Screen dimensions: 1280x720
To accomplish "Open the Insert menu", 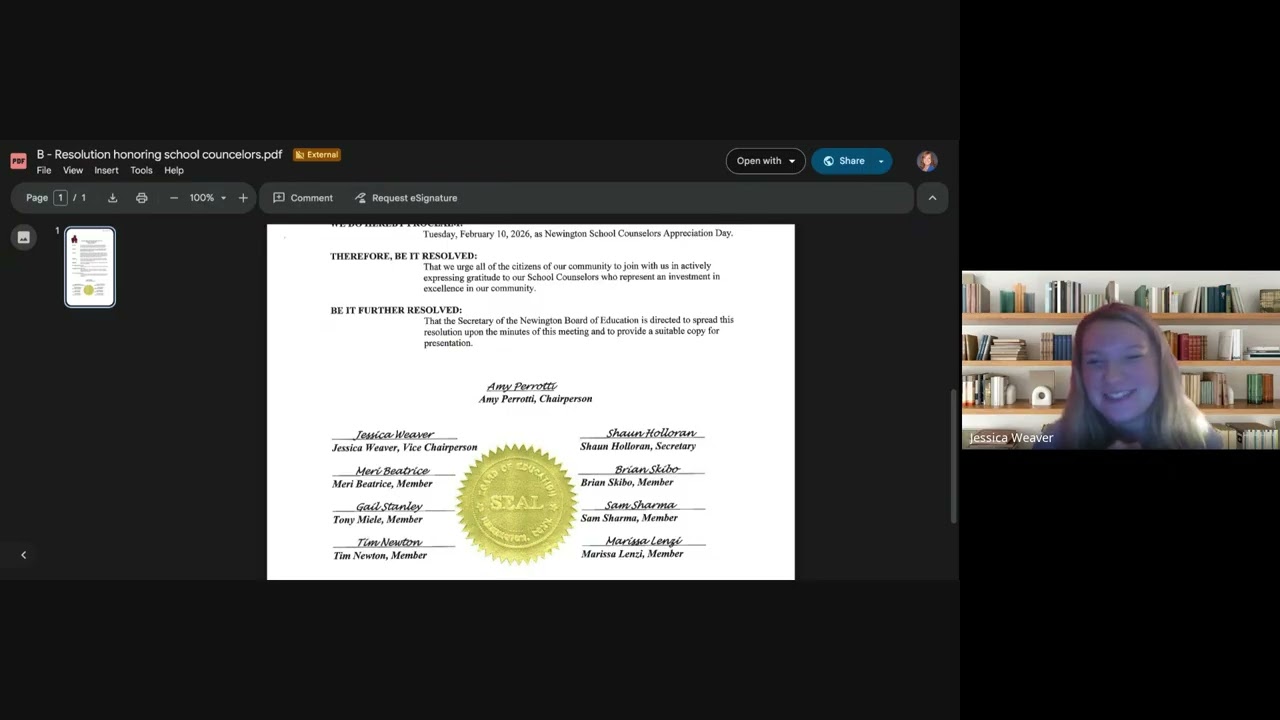I will (x=106, y=170).
